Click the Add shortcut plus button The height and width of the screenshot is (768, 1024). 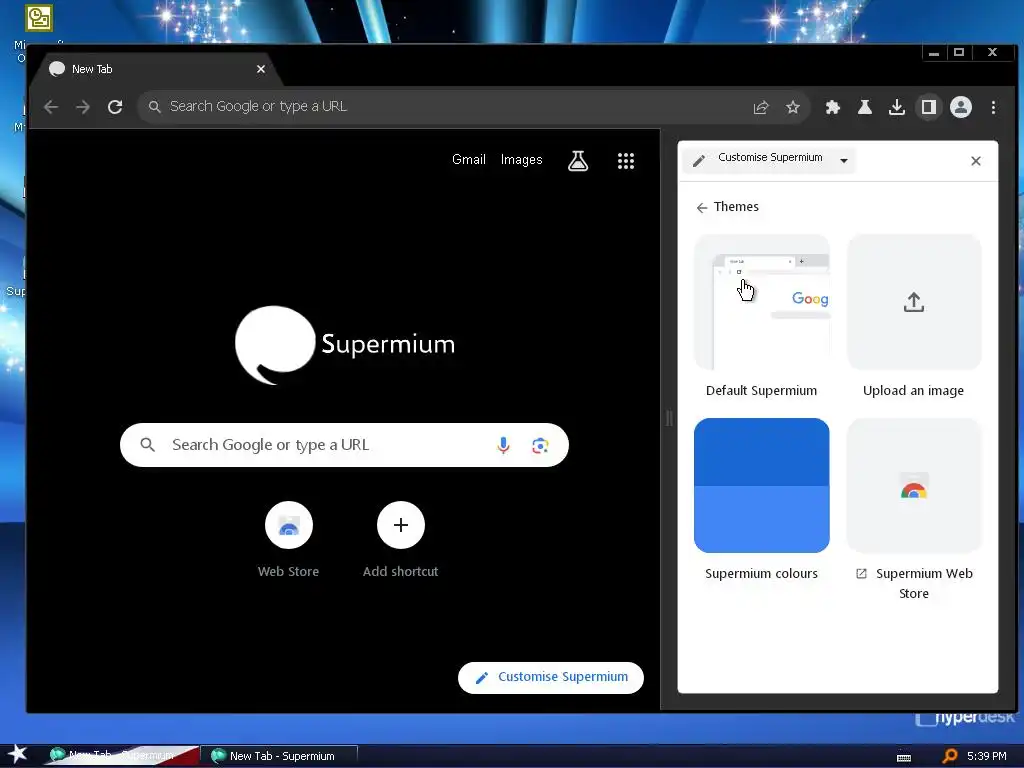coord(401,525)
